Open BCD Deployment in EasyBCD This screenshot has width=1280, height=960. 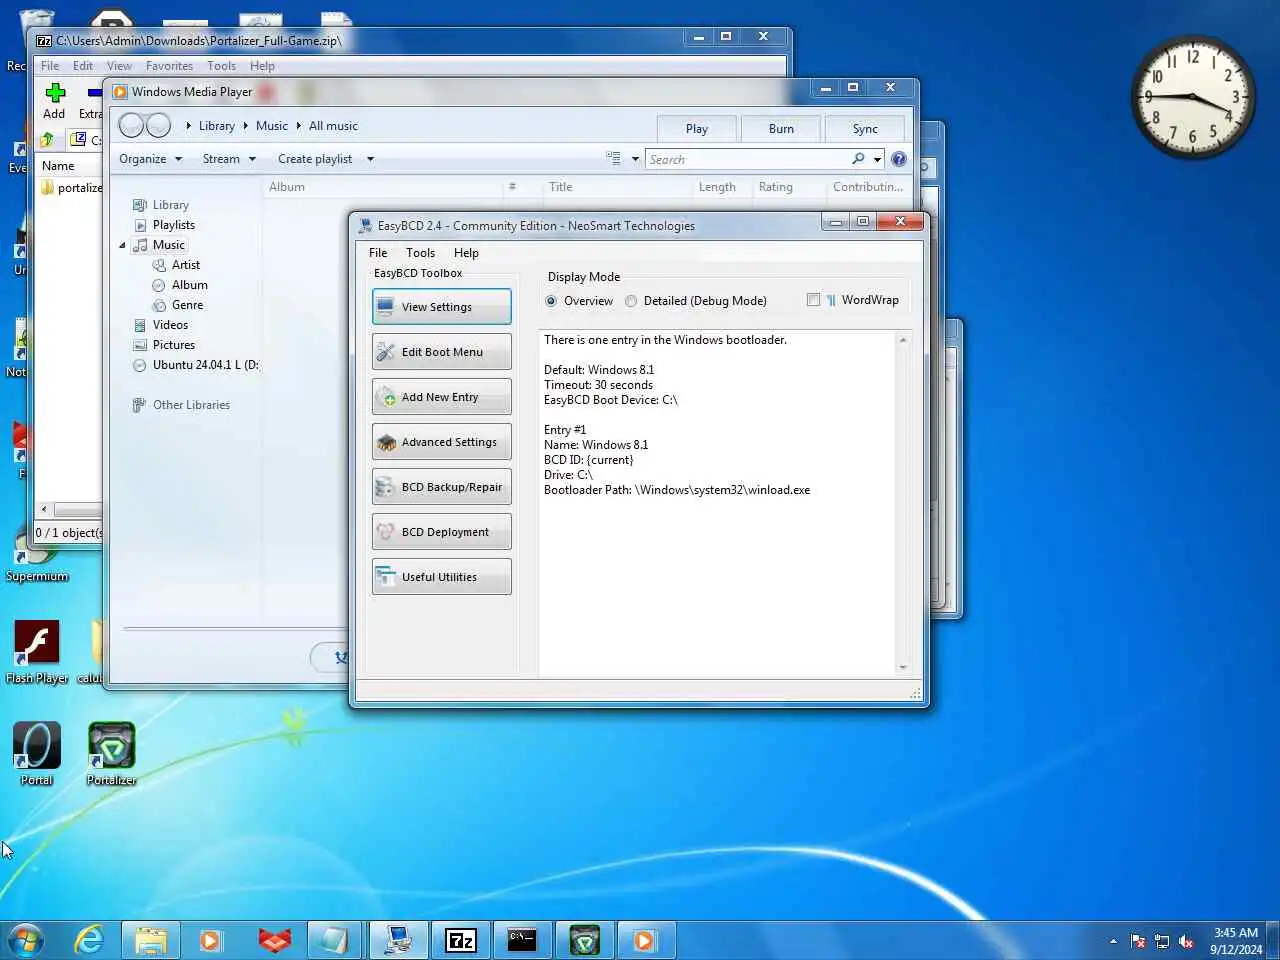(441, 532)
